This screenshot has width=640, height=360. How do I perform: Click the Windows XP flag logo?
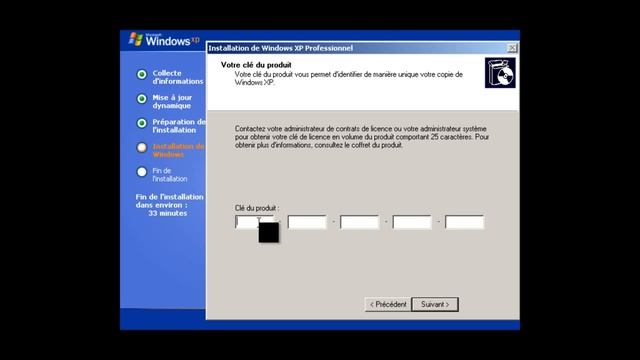pyautogui.click(x=136, y=40)
